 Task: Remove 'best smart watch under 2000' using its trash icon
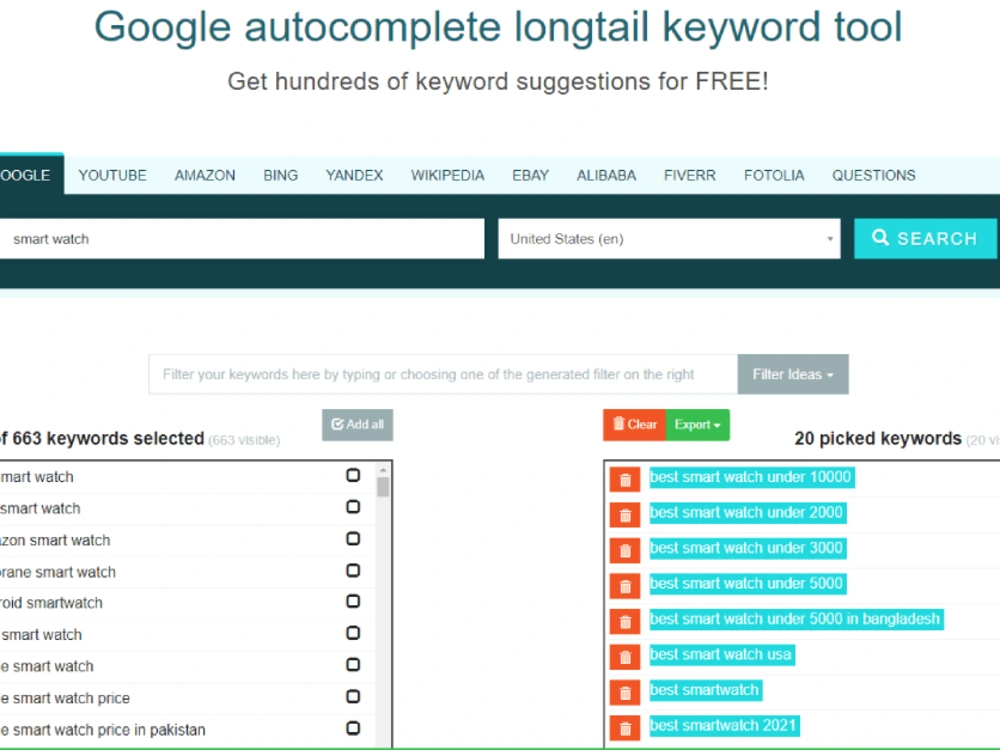(625, 515)
